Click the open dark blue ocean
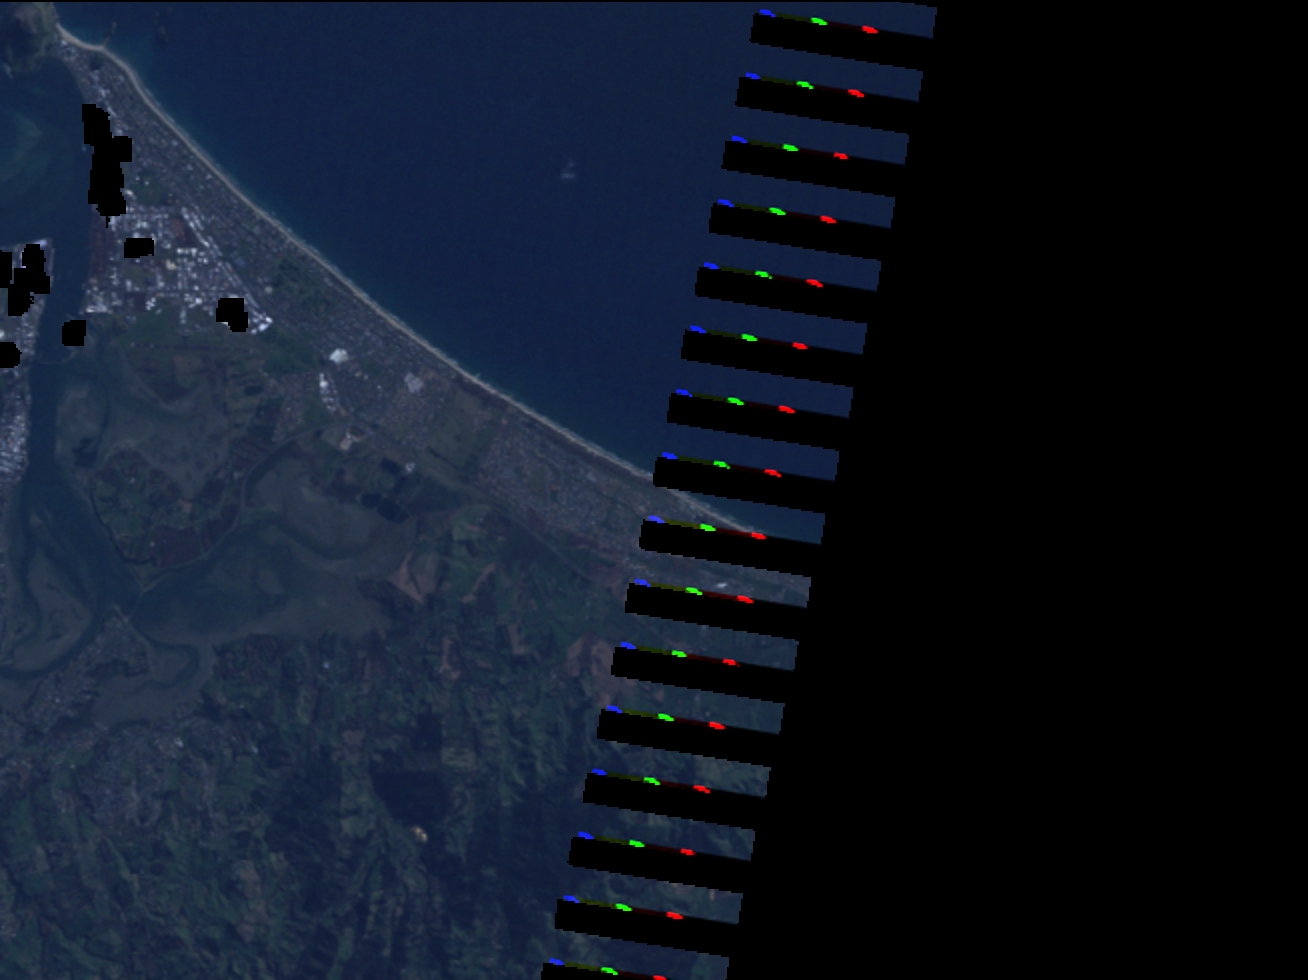The image size is (1308, 980). click(450, 150)
